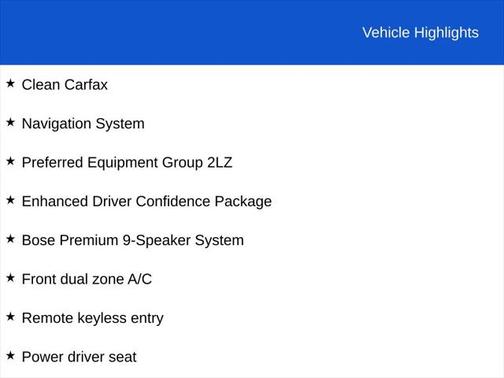Click the Navigation System item

point(83,124)
